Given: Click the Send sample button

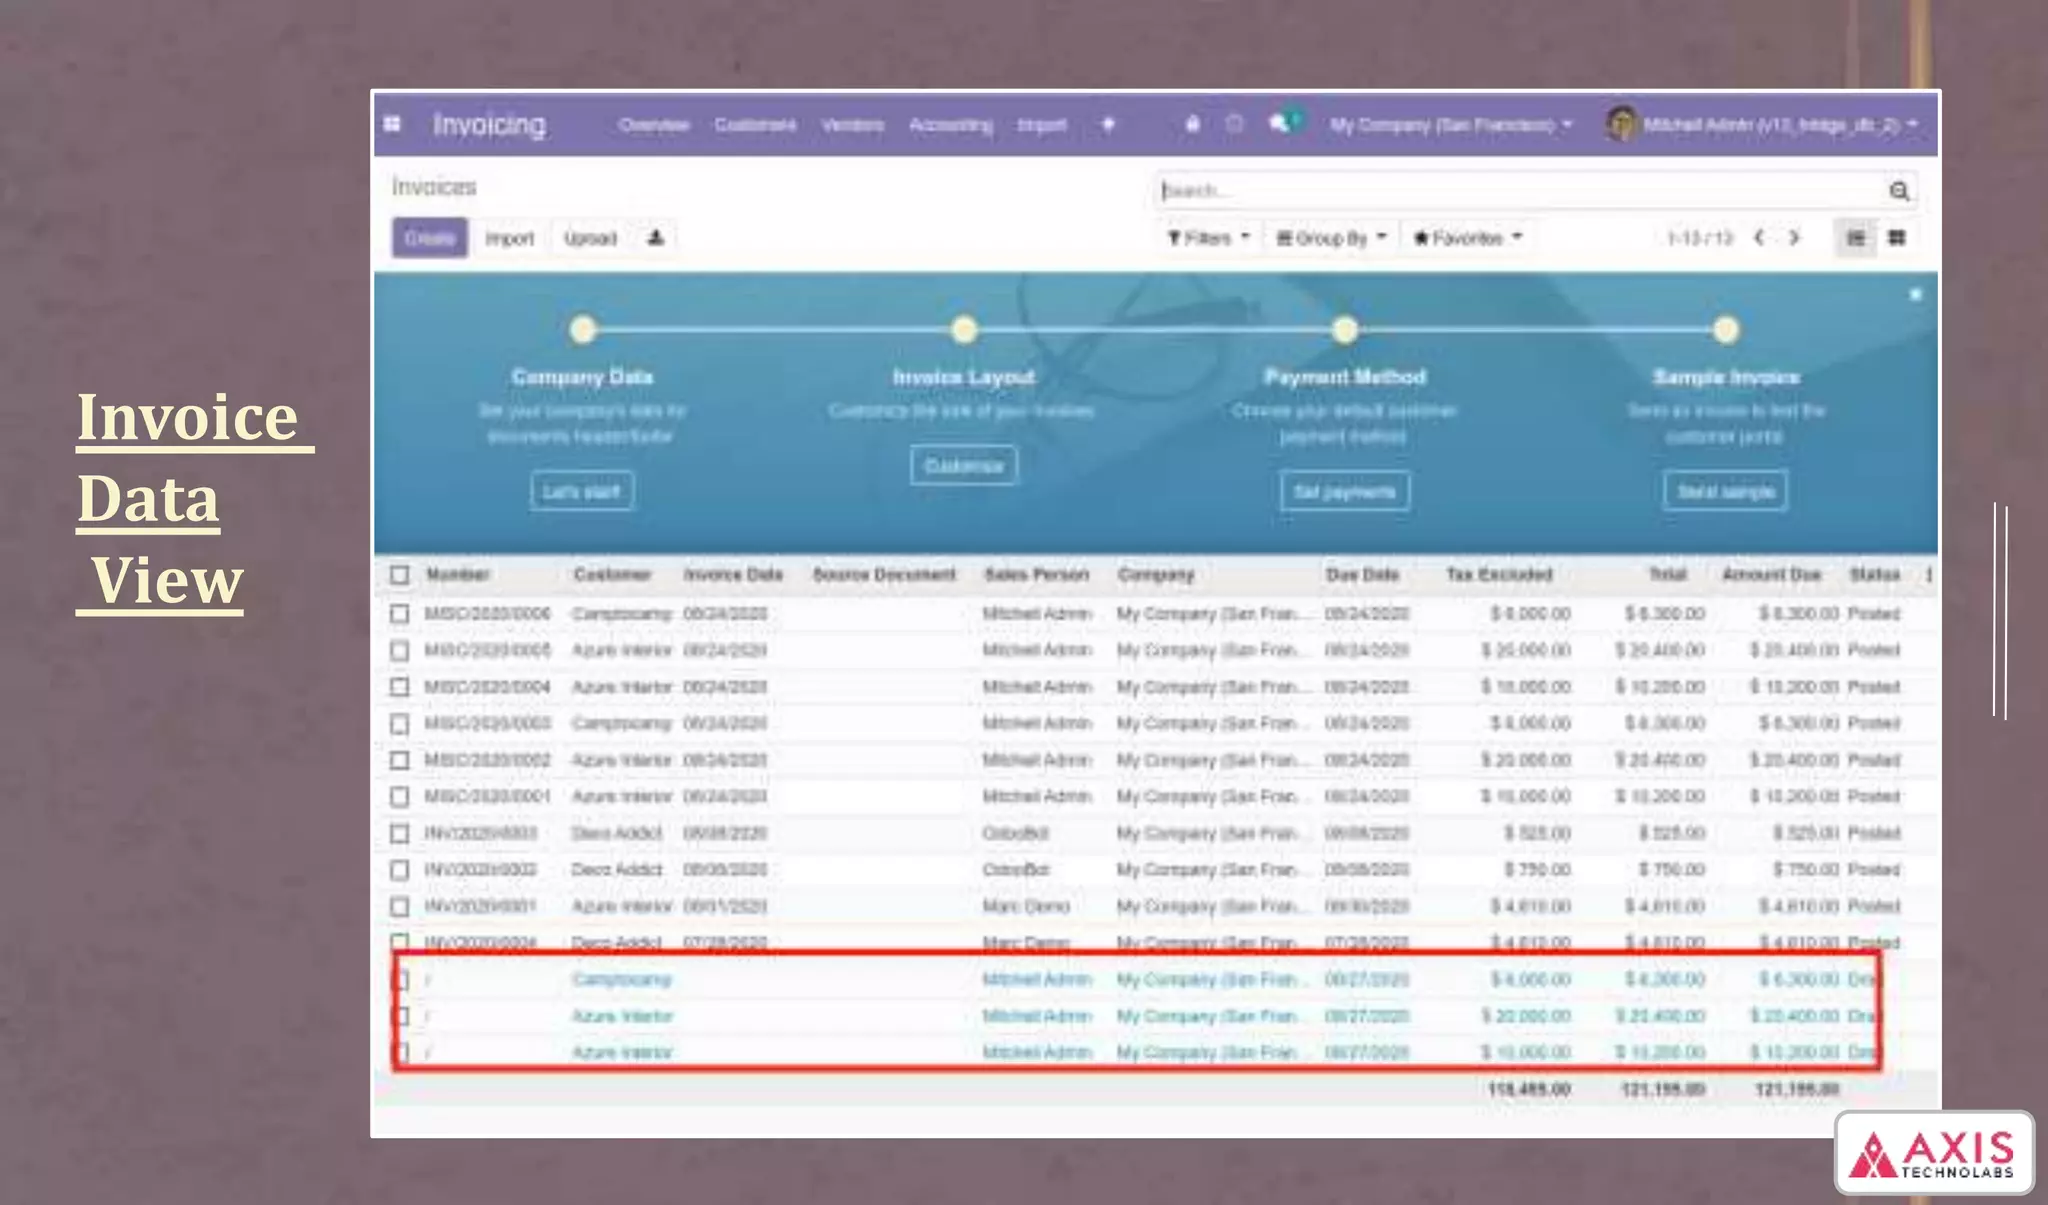Looking at the screenshot, I should (x=1726, y=491).
